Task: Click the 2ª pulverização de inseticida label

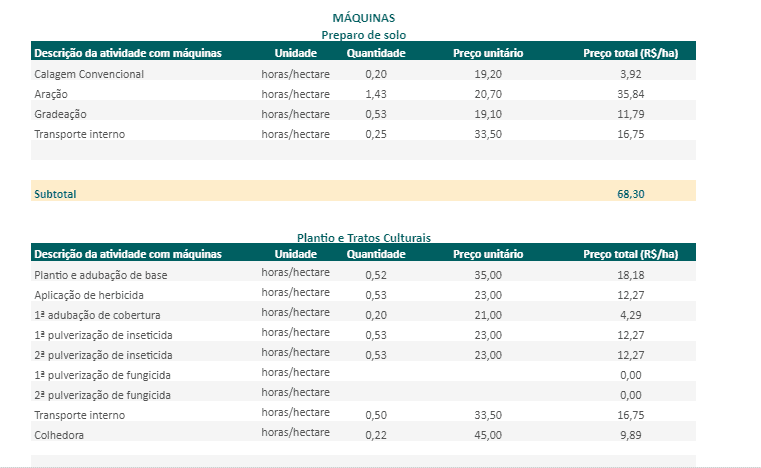Action: [x=103, y=354]
